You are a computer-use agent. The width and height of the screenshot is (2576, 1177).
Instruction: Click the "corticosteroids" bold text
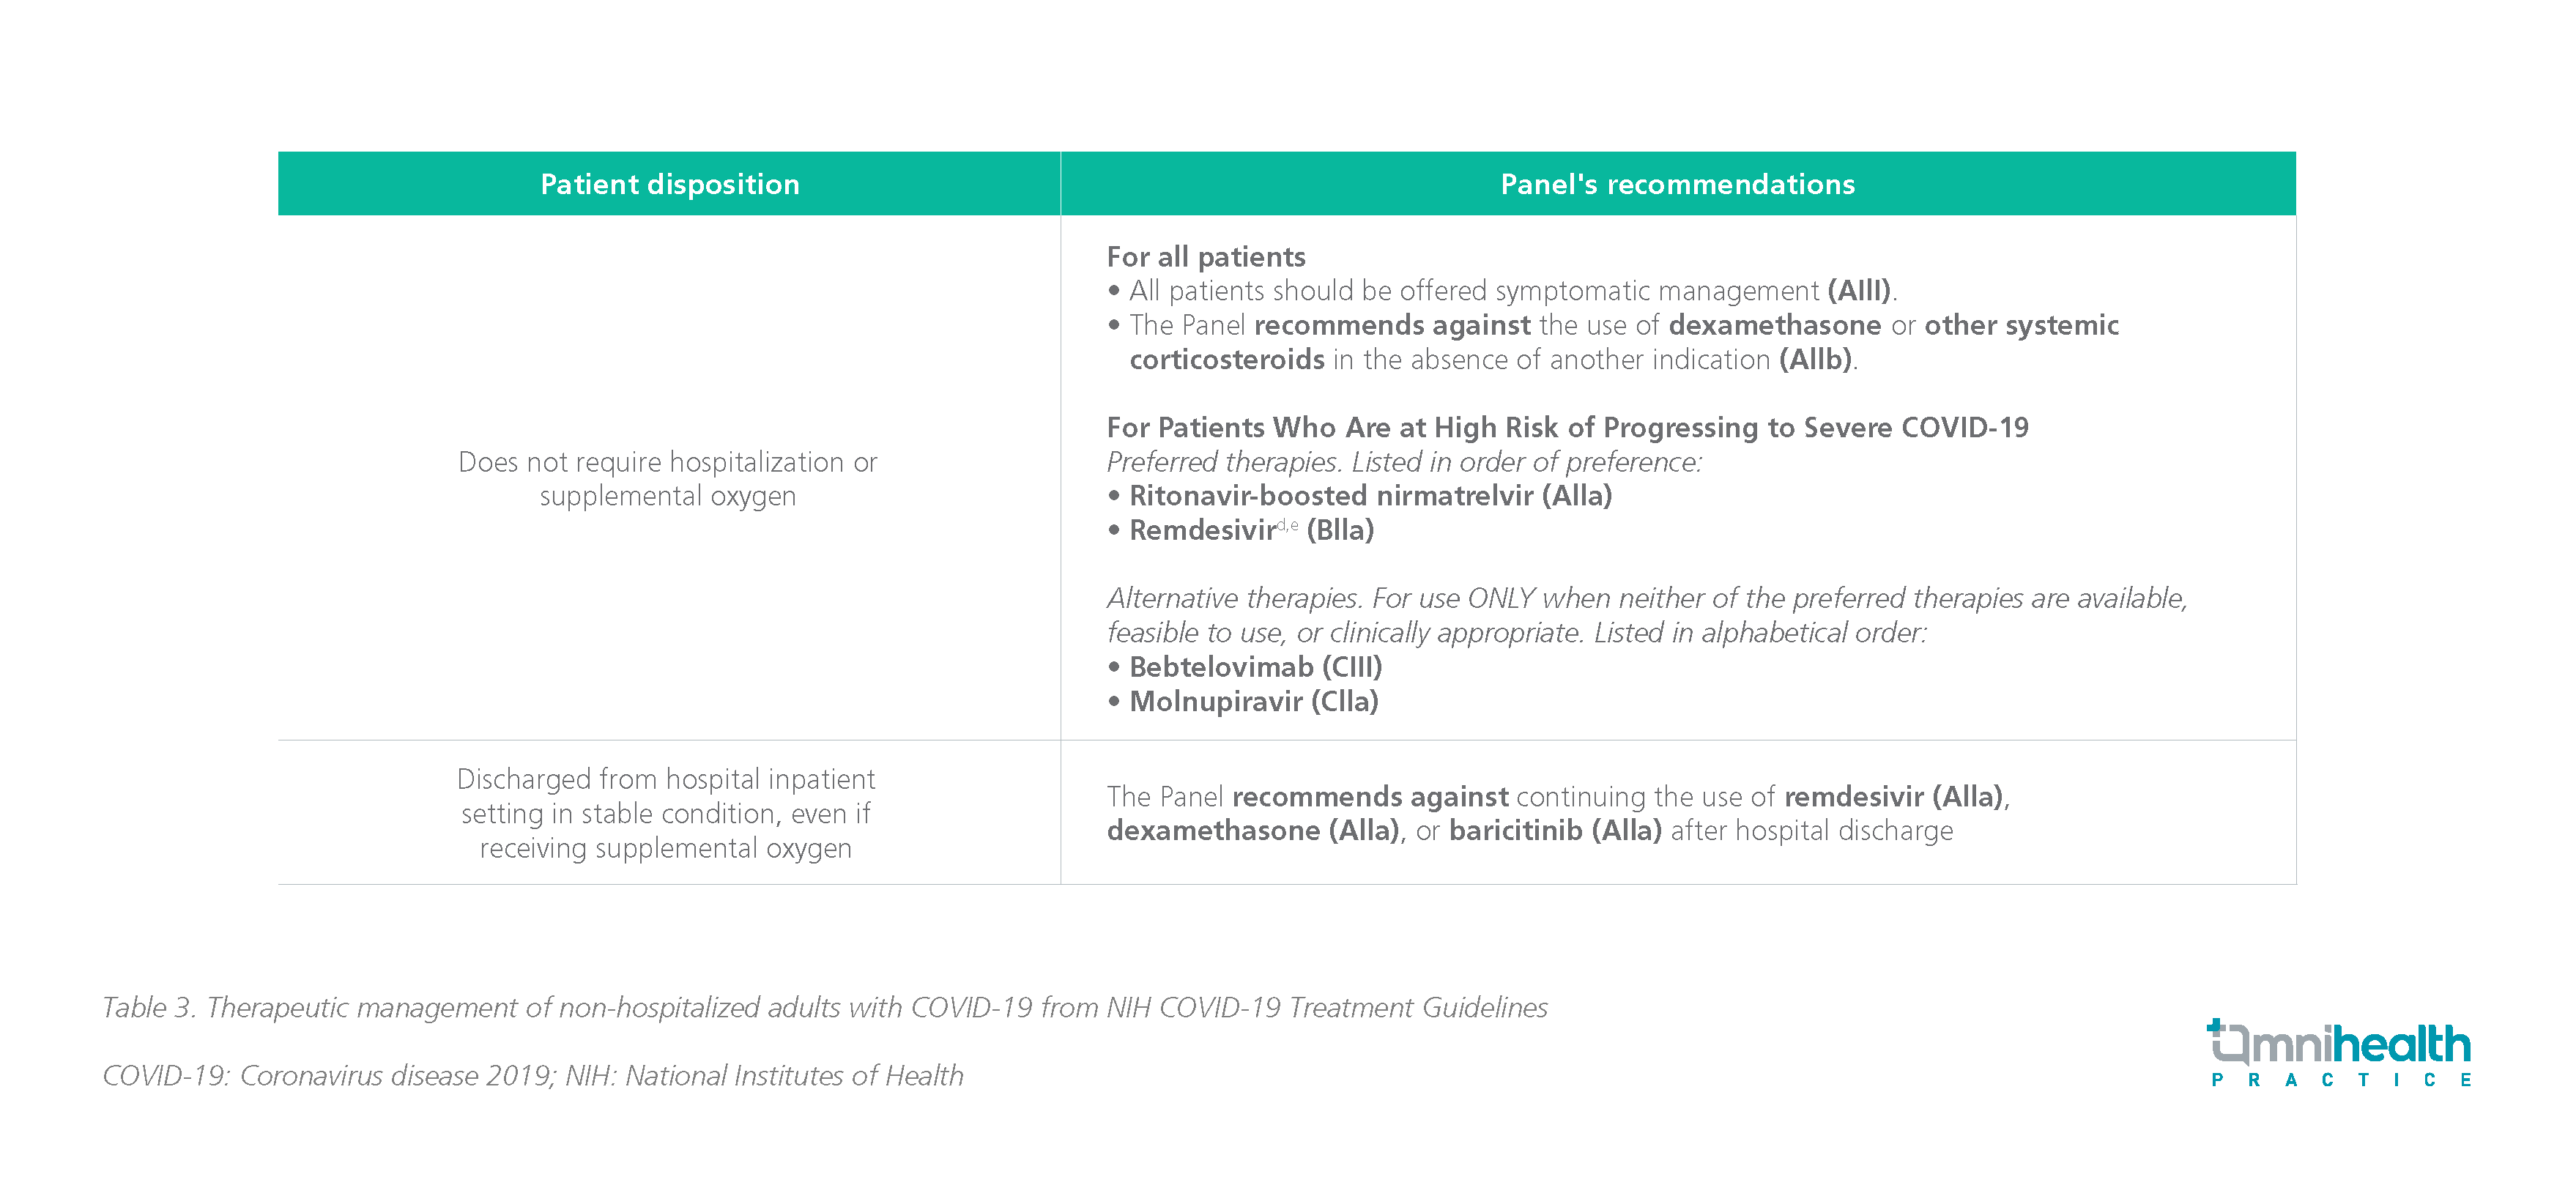point(1226,360)
